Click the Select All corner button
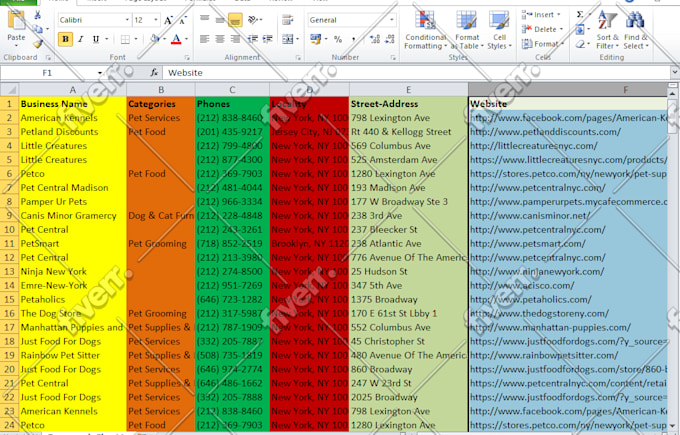This screenshot has height=435, width=680. coord(9,90)
